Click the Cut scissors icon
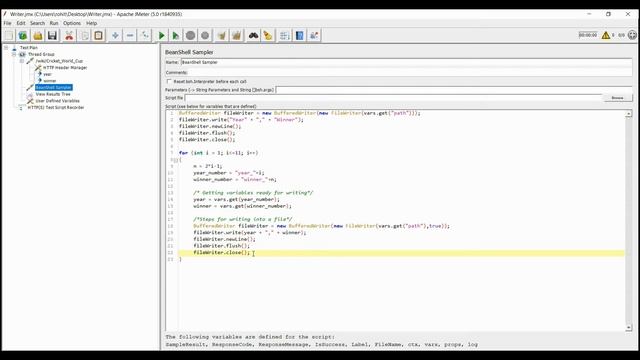Viewport: 640px width, 360px height. click(x=69, y=36)
